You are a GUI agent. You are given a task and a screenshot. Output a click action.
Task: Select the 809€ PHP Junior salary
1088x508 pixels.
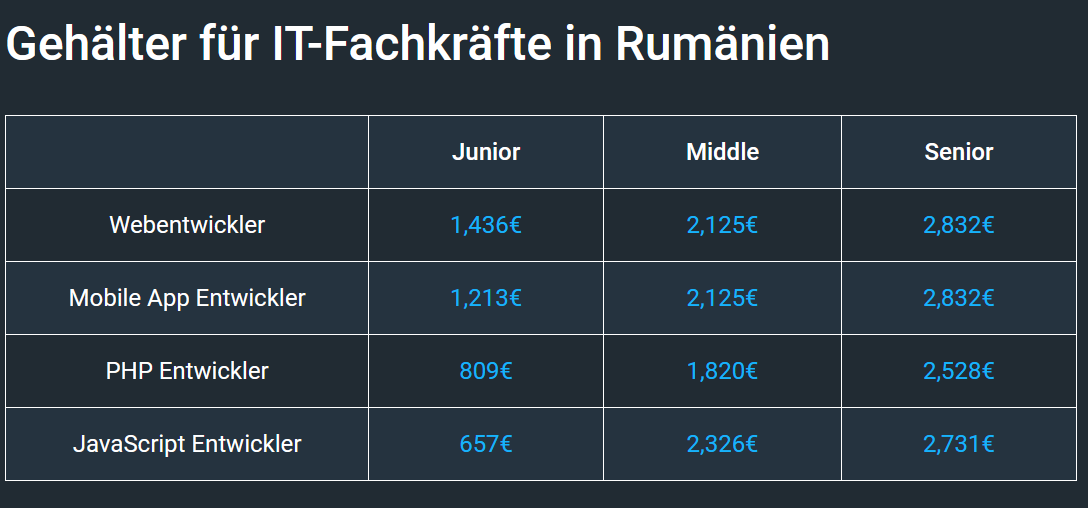click(486, 371)
